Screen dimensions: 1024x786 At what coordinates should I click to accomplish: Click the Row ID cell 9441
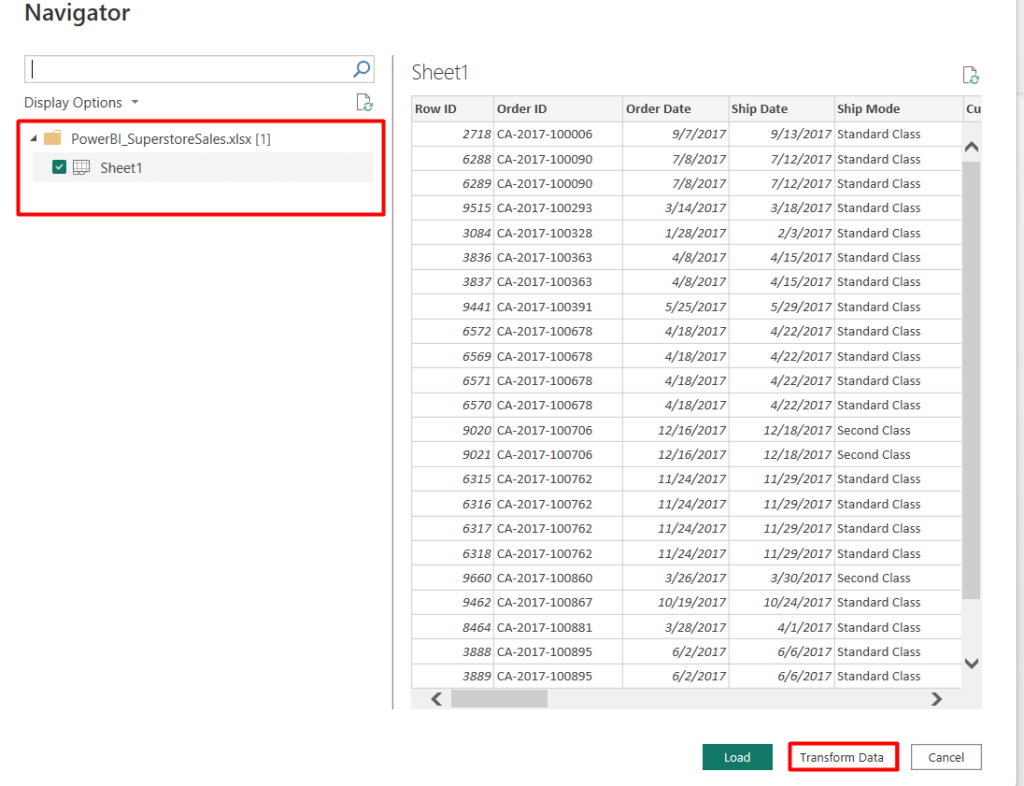point(452,307)
